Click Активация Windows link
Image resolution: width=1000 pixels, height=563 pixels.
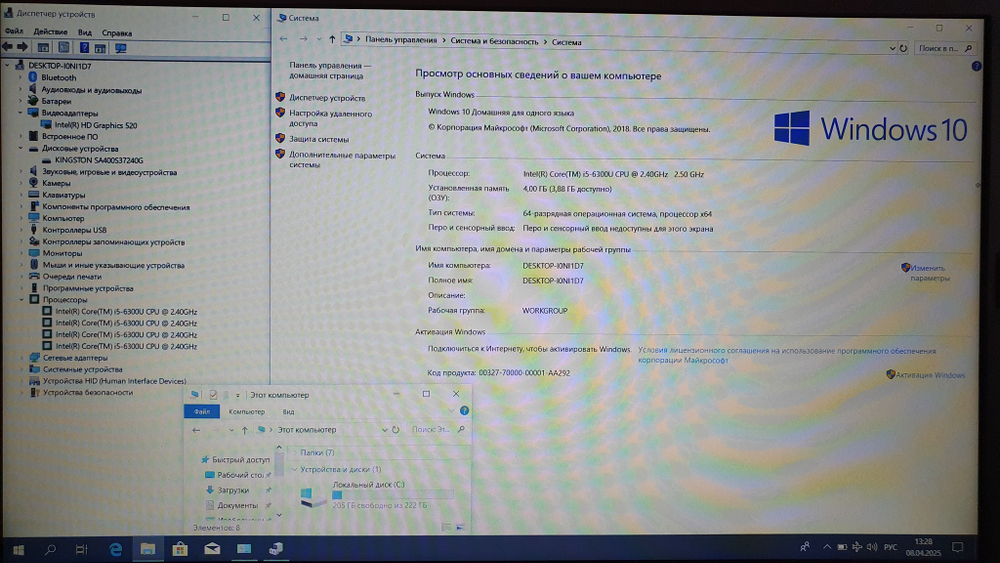(x=930, y=375)
